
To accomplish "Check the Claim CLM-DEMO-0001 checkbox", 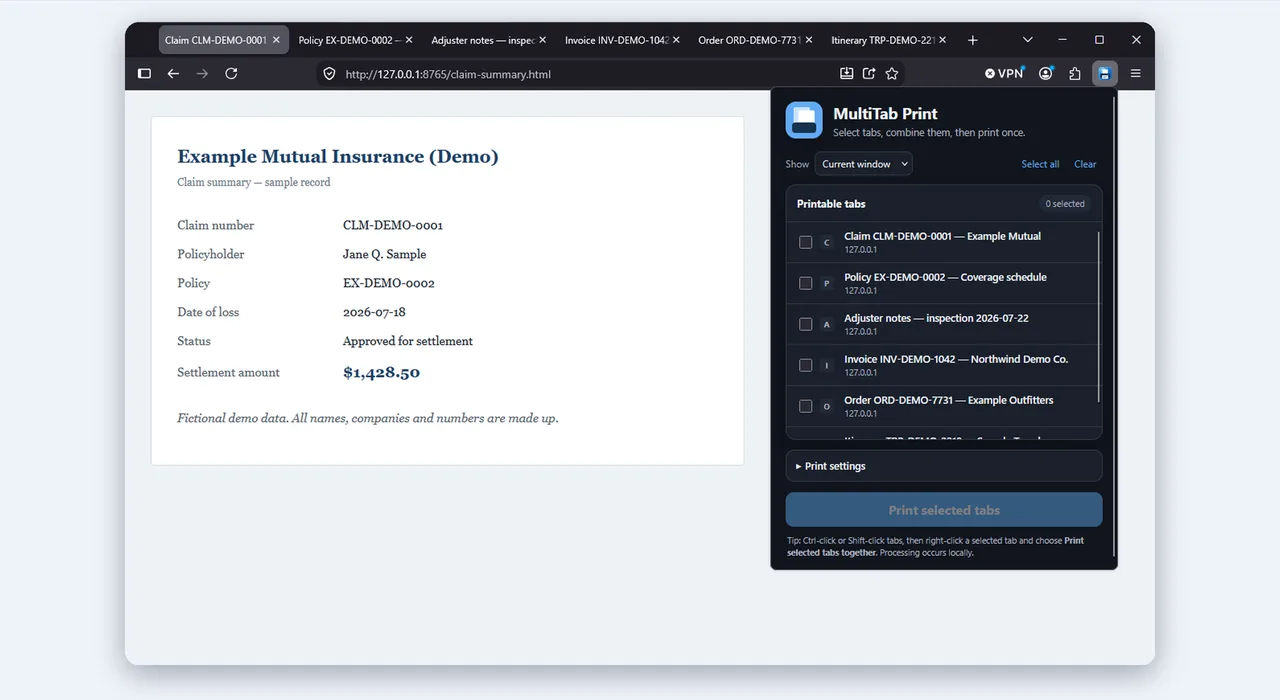I will (806, 242).
